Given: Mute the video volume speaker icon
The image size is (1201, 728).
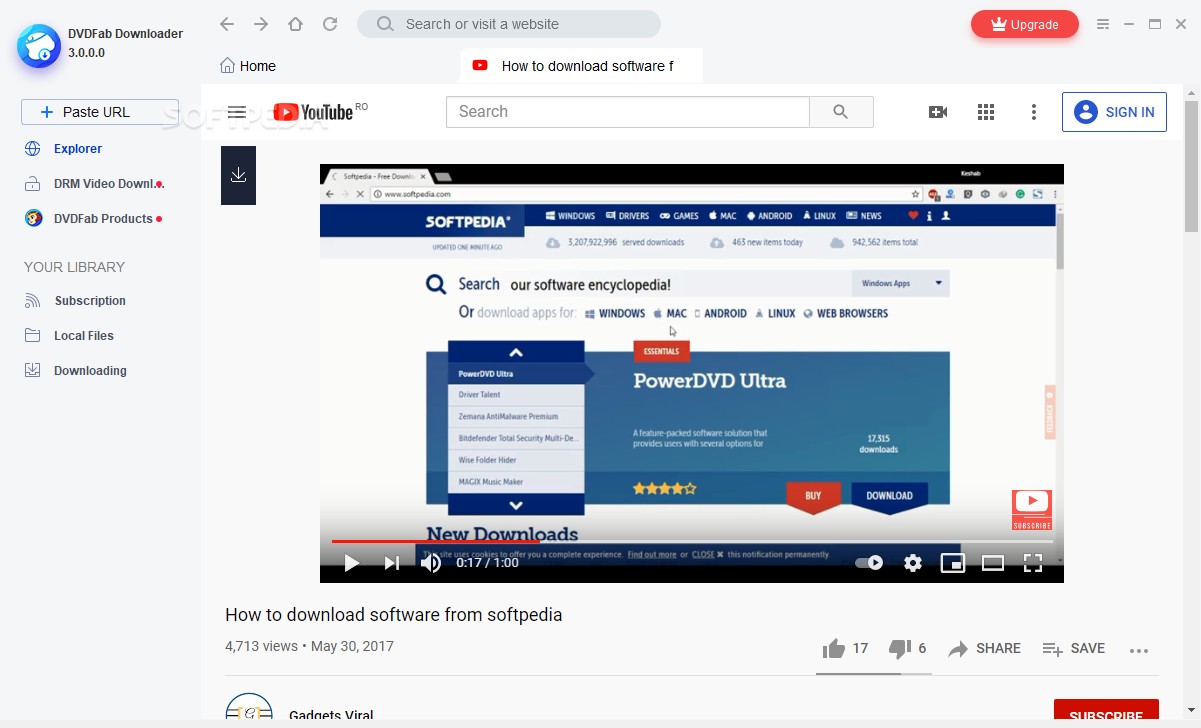Looking at the screenshot, I should pyautogui.click(x=431, y=563).
